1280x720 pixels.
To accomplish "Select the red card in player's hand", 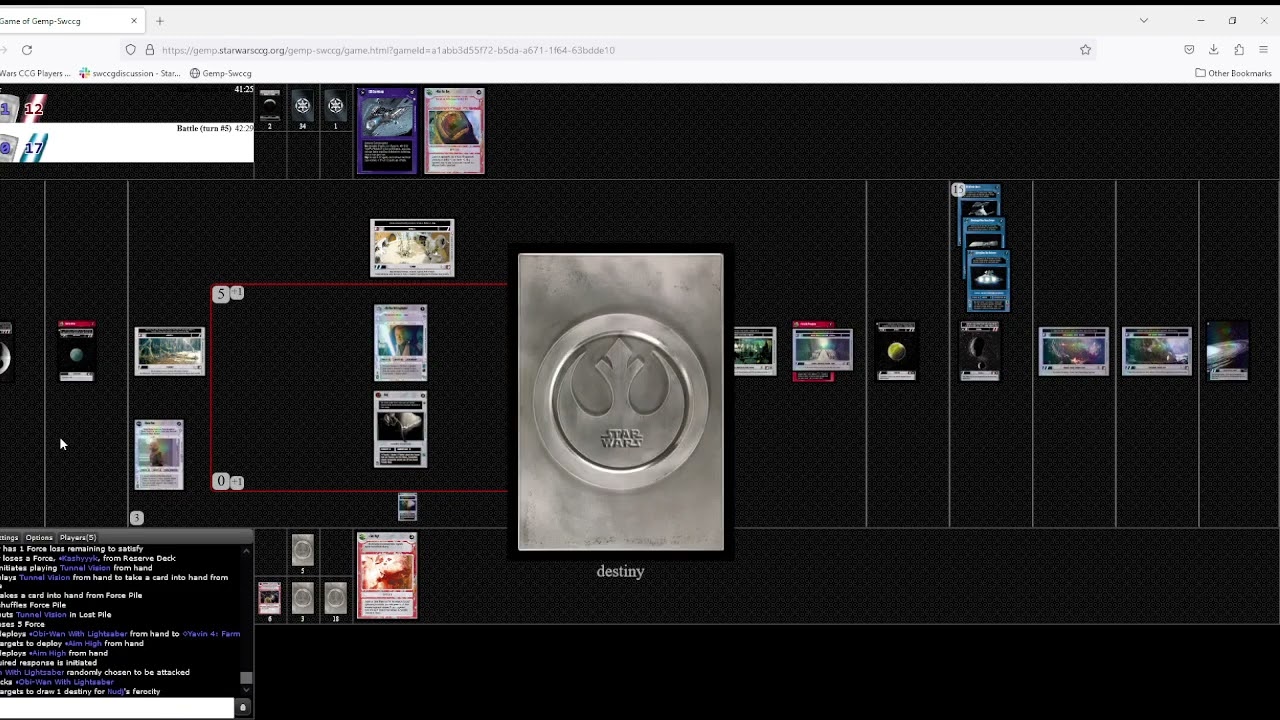I will (x=387, y=576).
